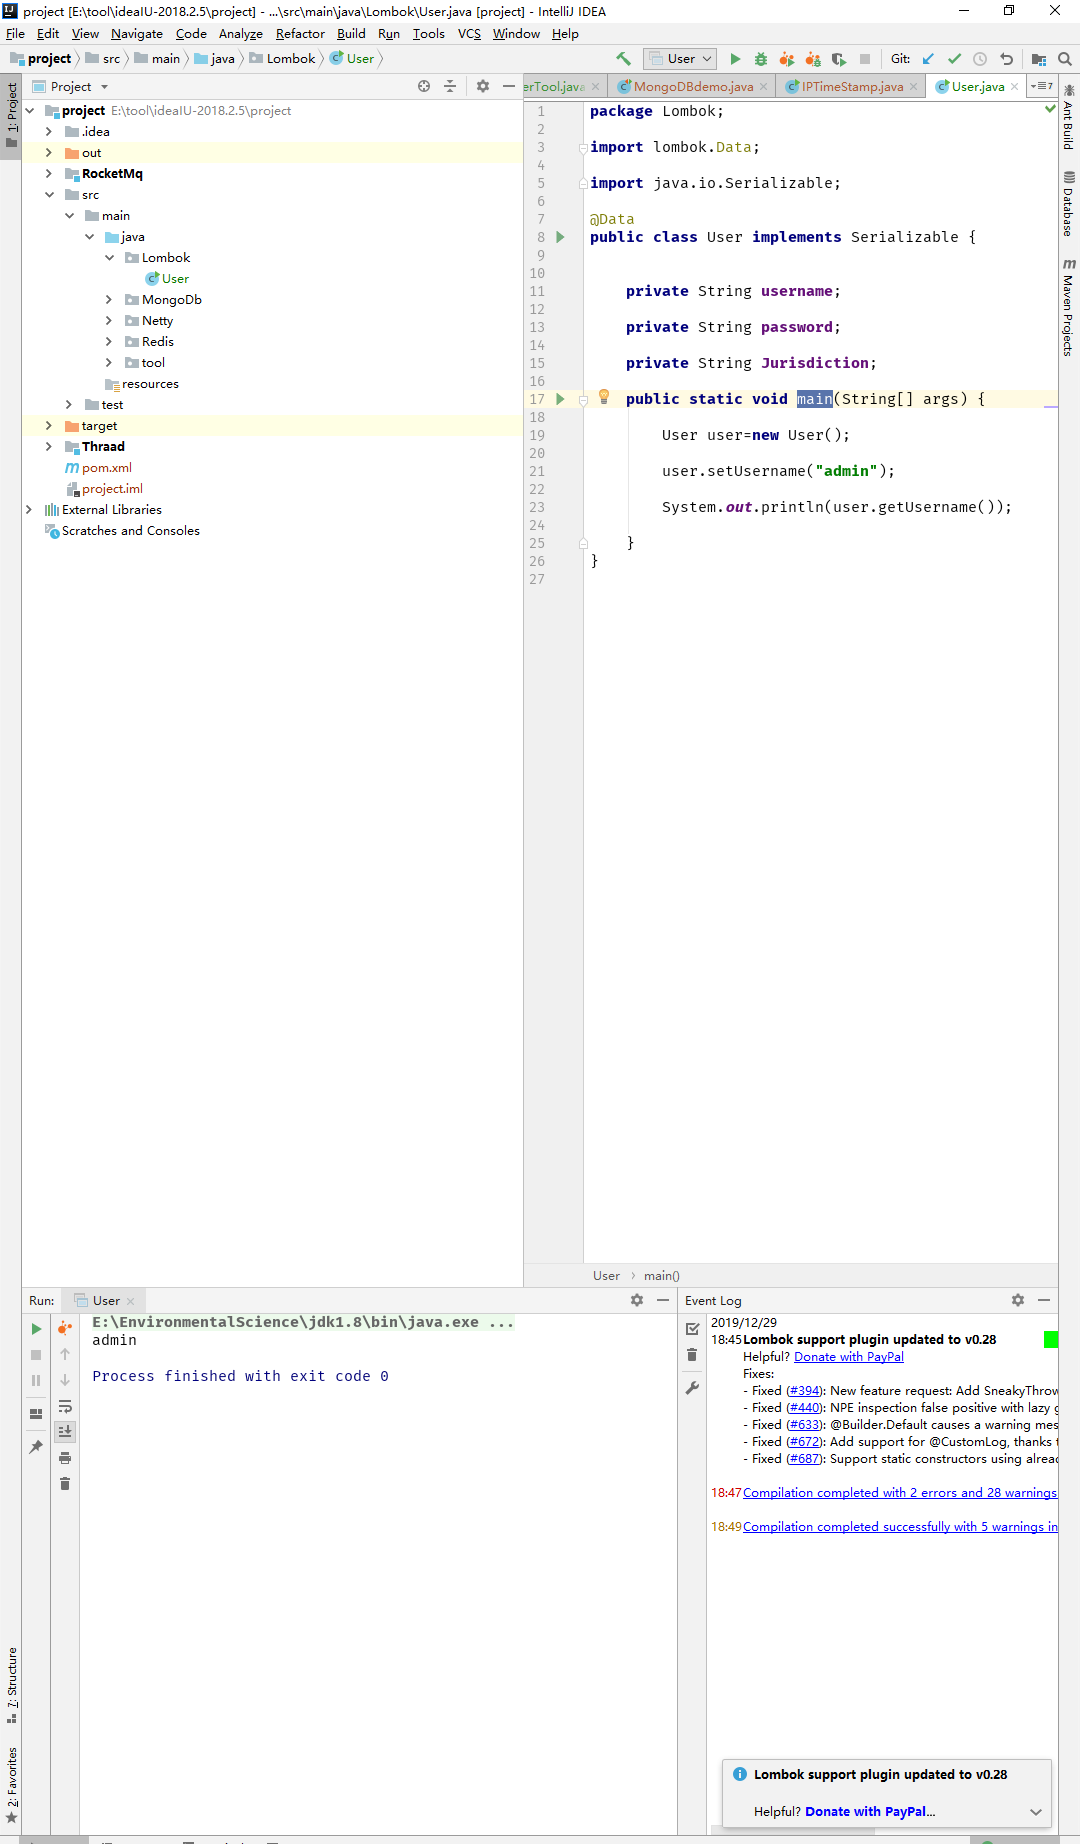Click the intention light bulb on line 17
The image size is (1080, 1844).
(604, 397)
